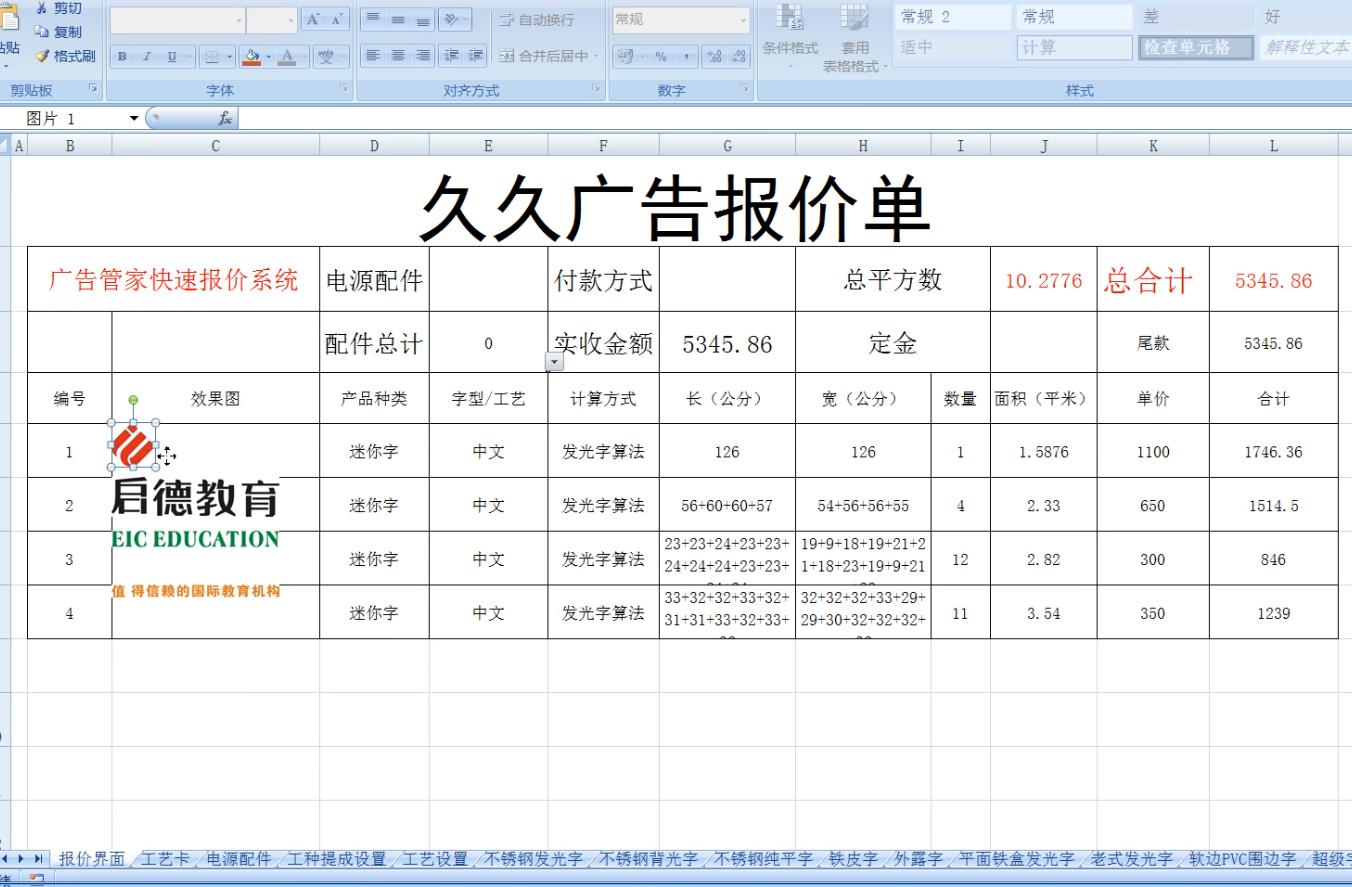This screenshot has height=887, width=1352.
Task: Switch to the 工艺卡 sheet tab
Action: click(165, 859)
